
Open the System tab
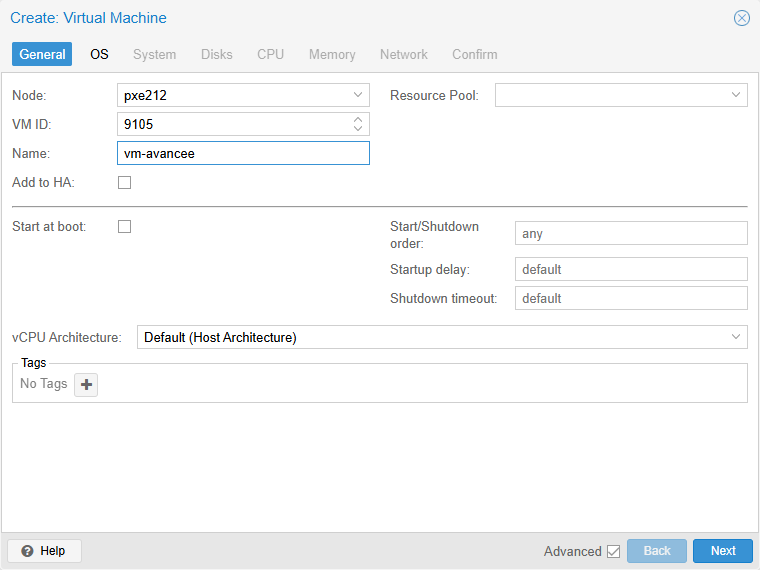155,54
